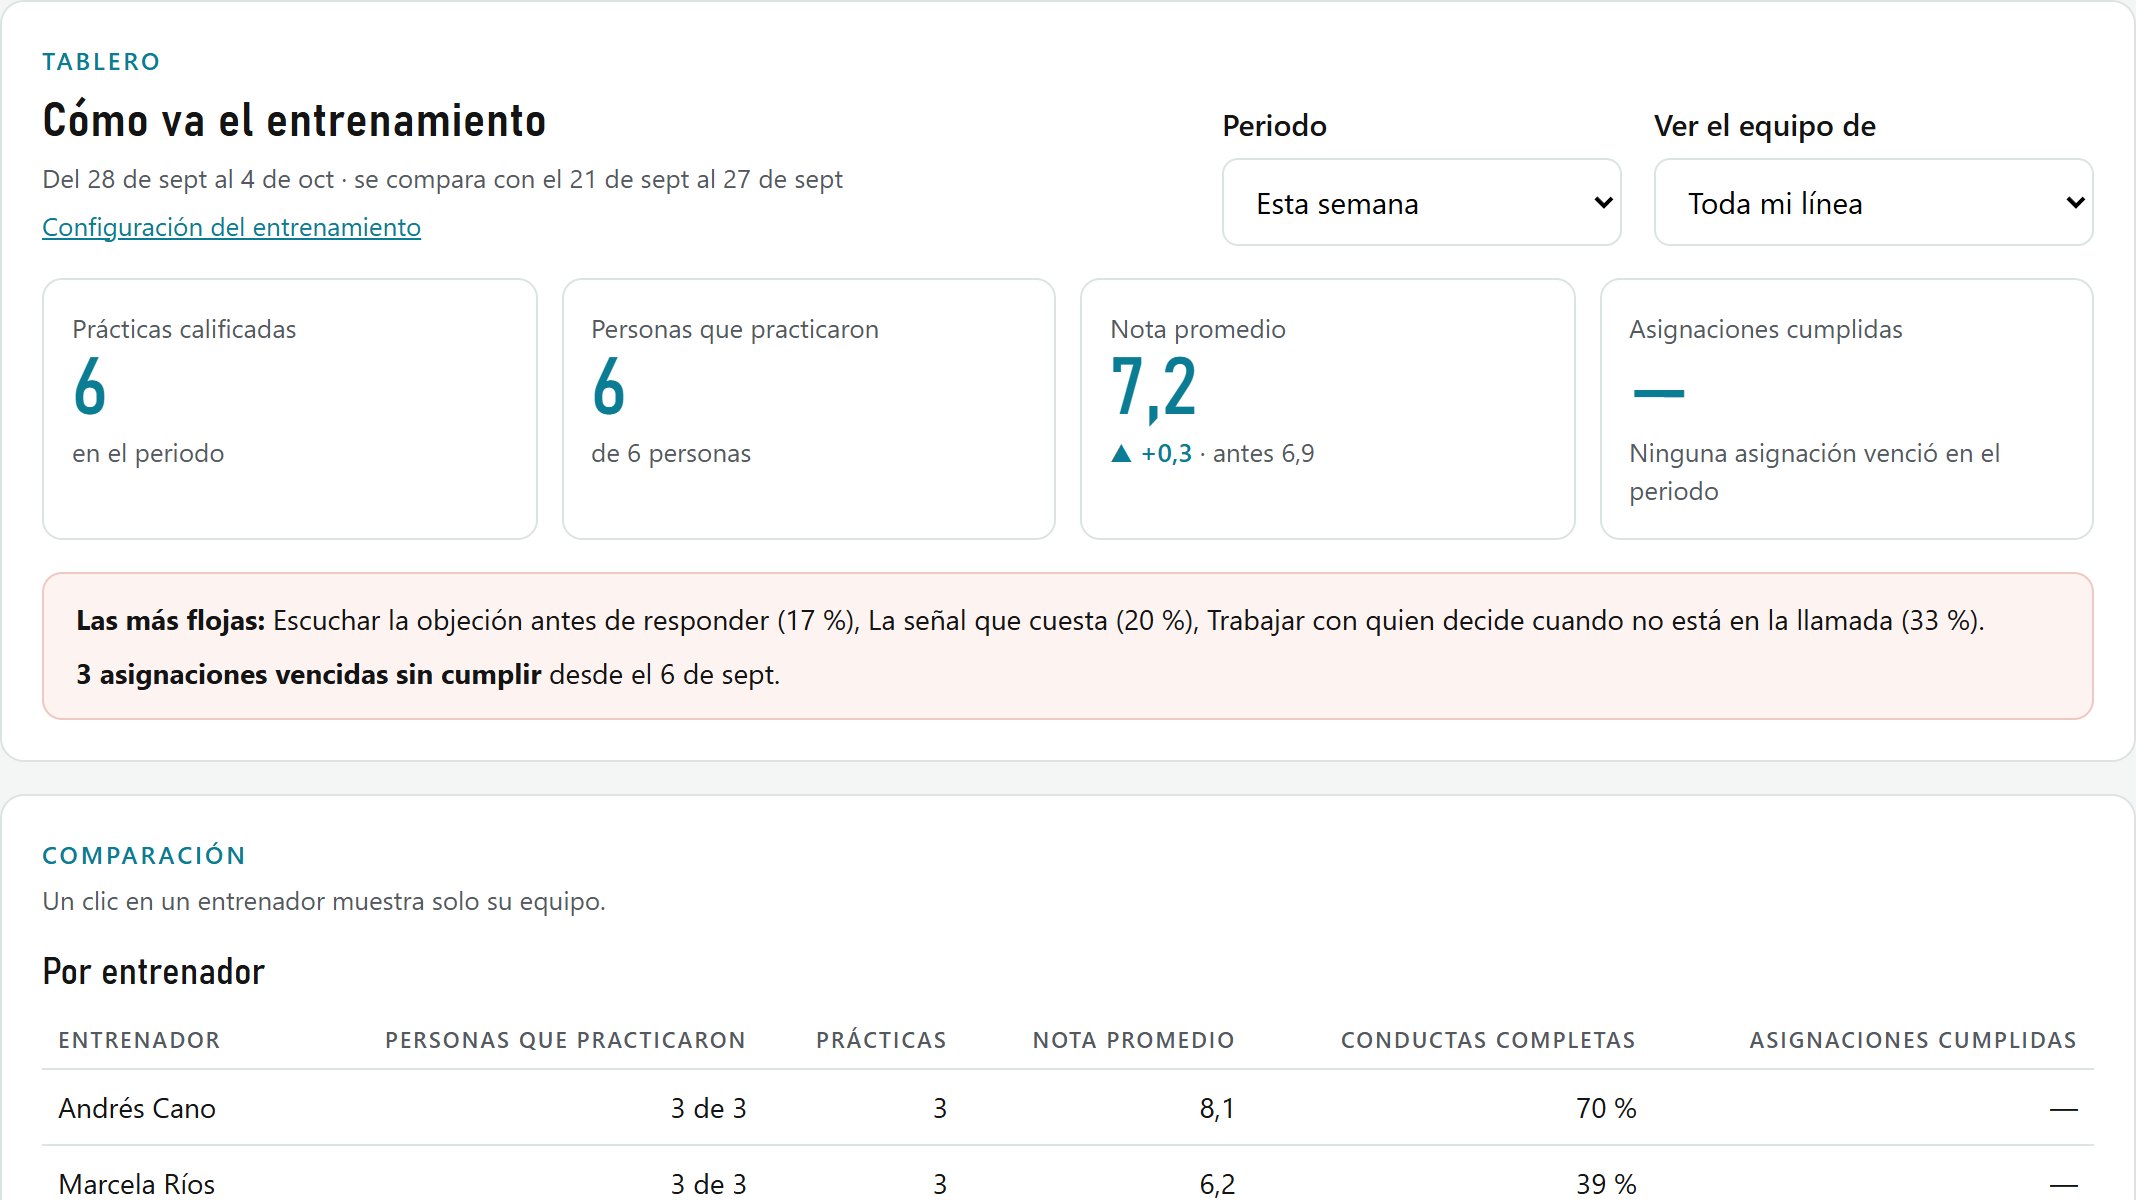Click the upward trend triangle next to +0,3
2136x1200 pixels.
(1121, 454)
